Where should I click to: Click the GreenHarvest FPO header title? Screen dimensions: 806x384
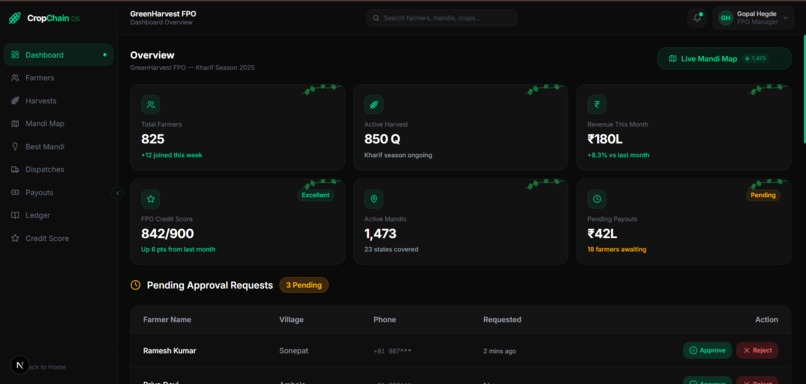click(163, 14)
